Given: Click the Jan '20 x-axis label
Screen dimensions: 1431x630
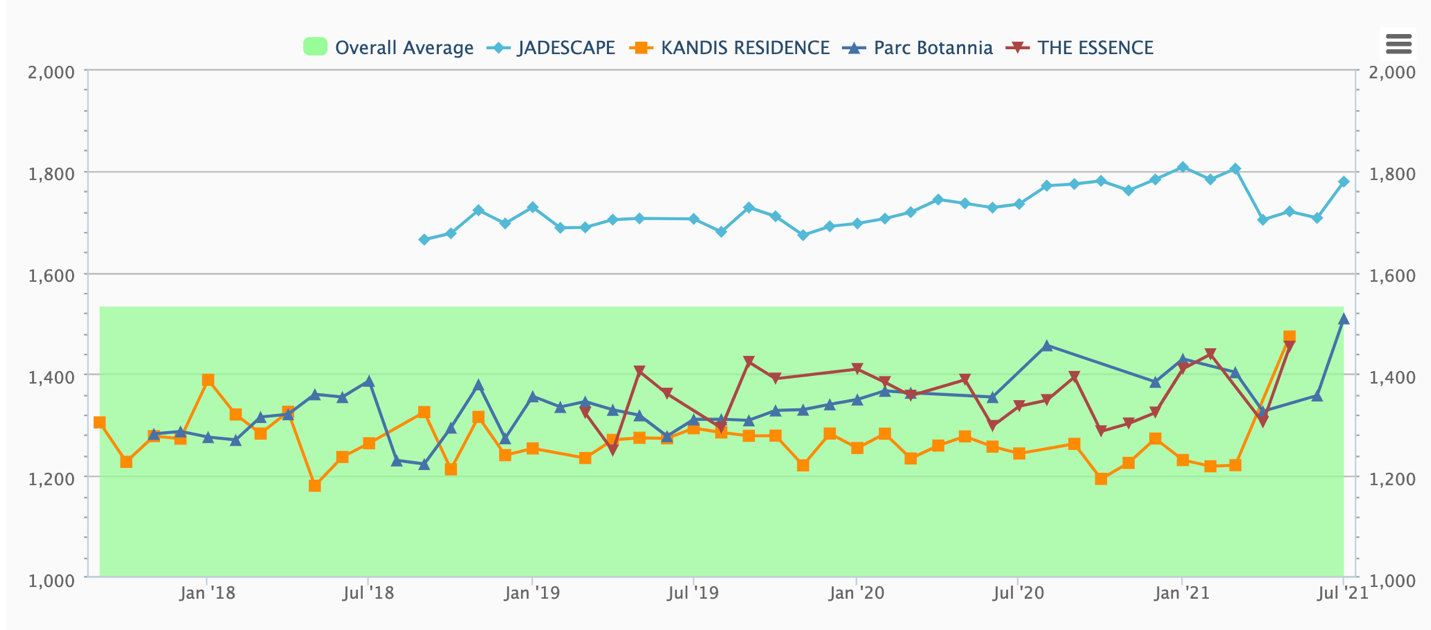Looking at the screenshot, I should click(x=856, y=593).
